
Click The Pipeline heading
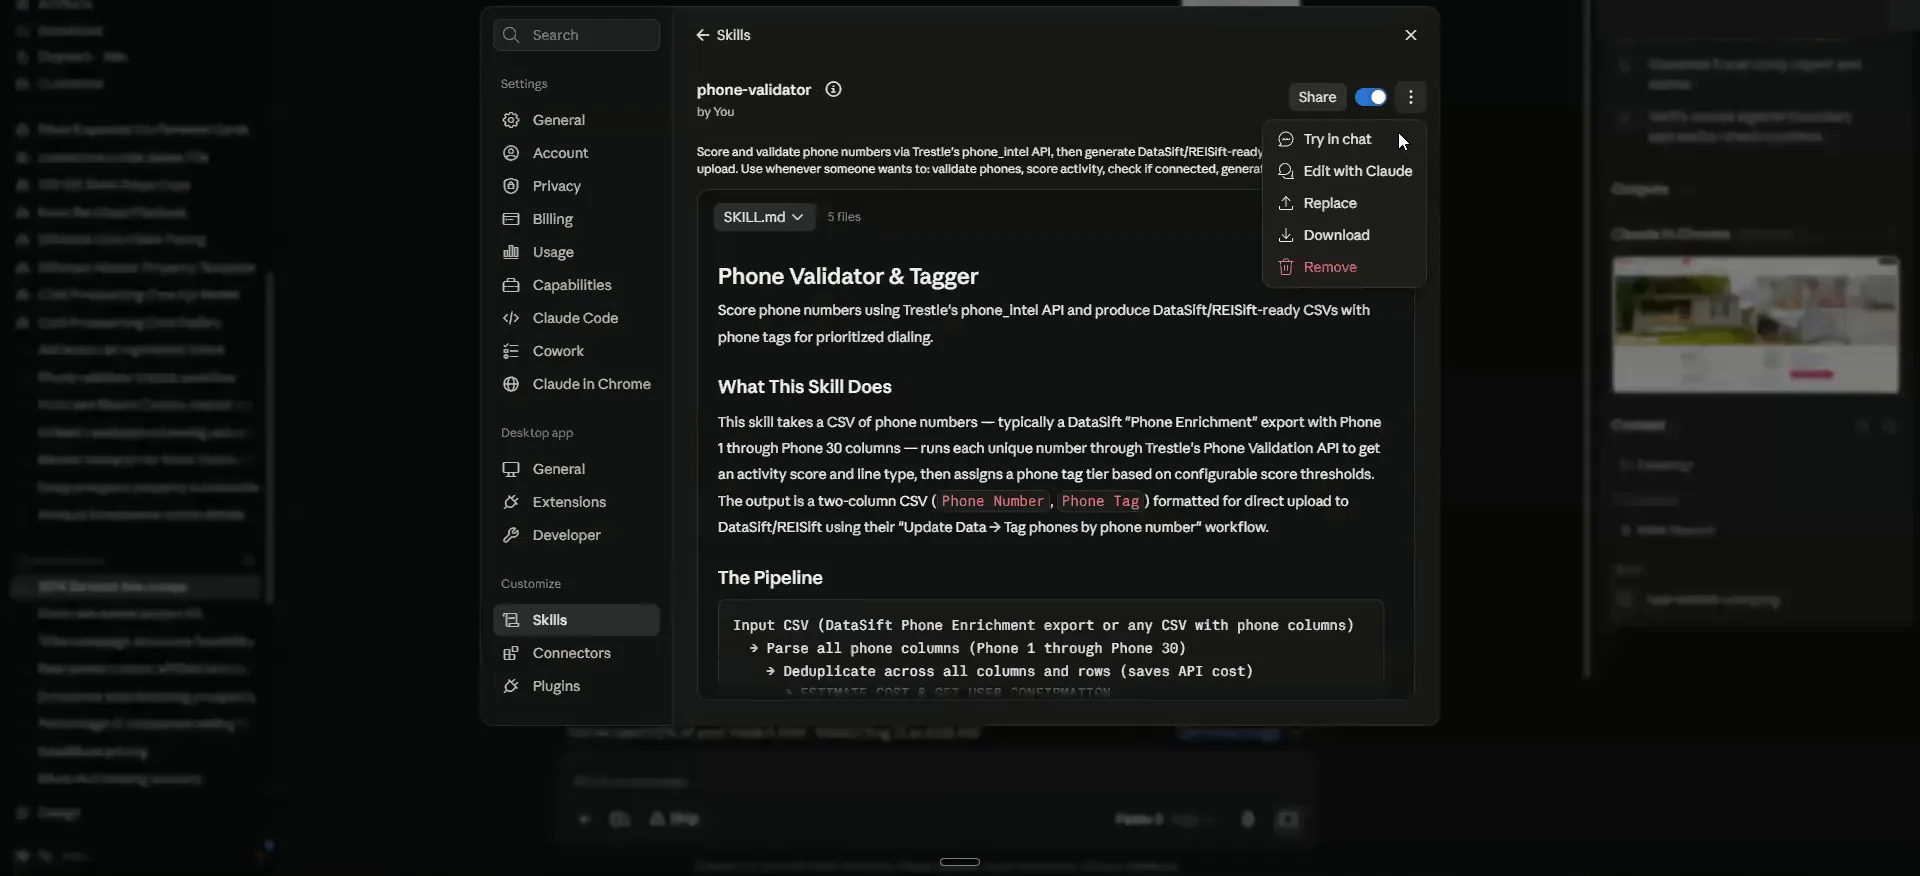click(770, 578)
